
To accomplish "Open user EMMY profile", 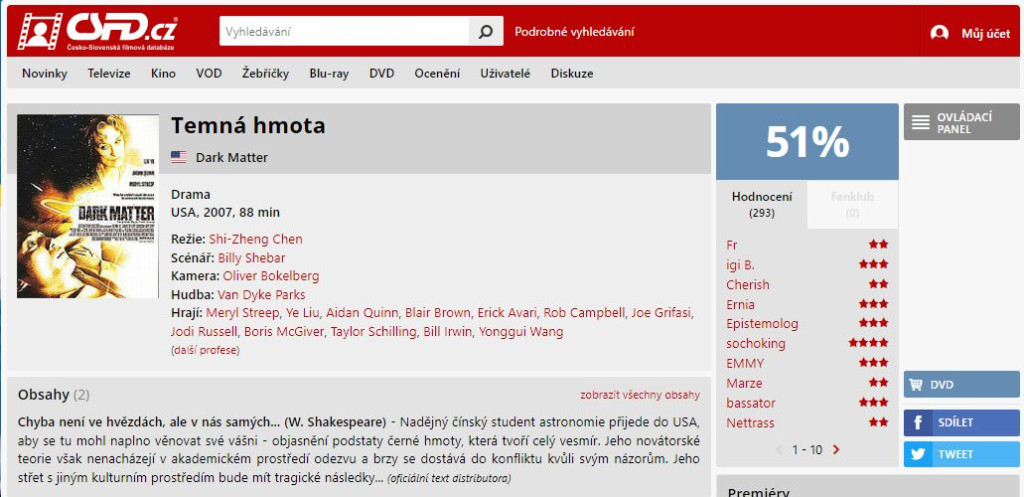I will (745, 363).
